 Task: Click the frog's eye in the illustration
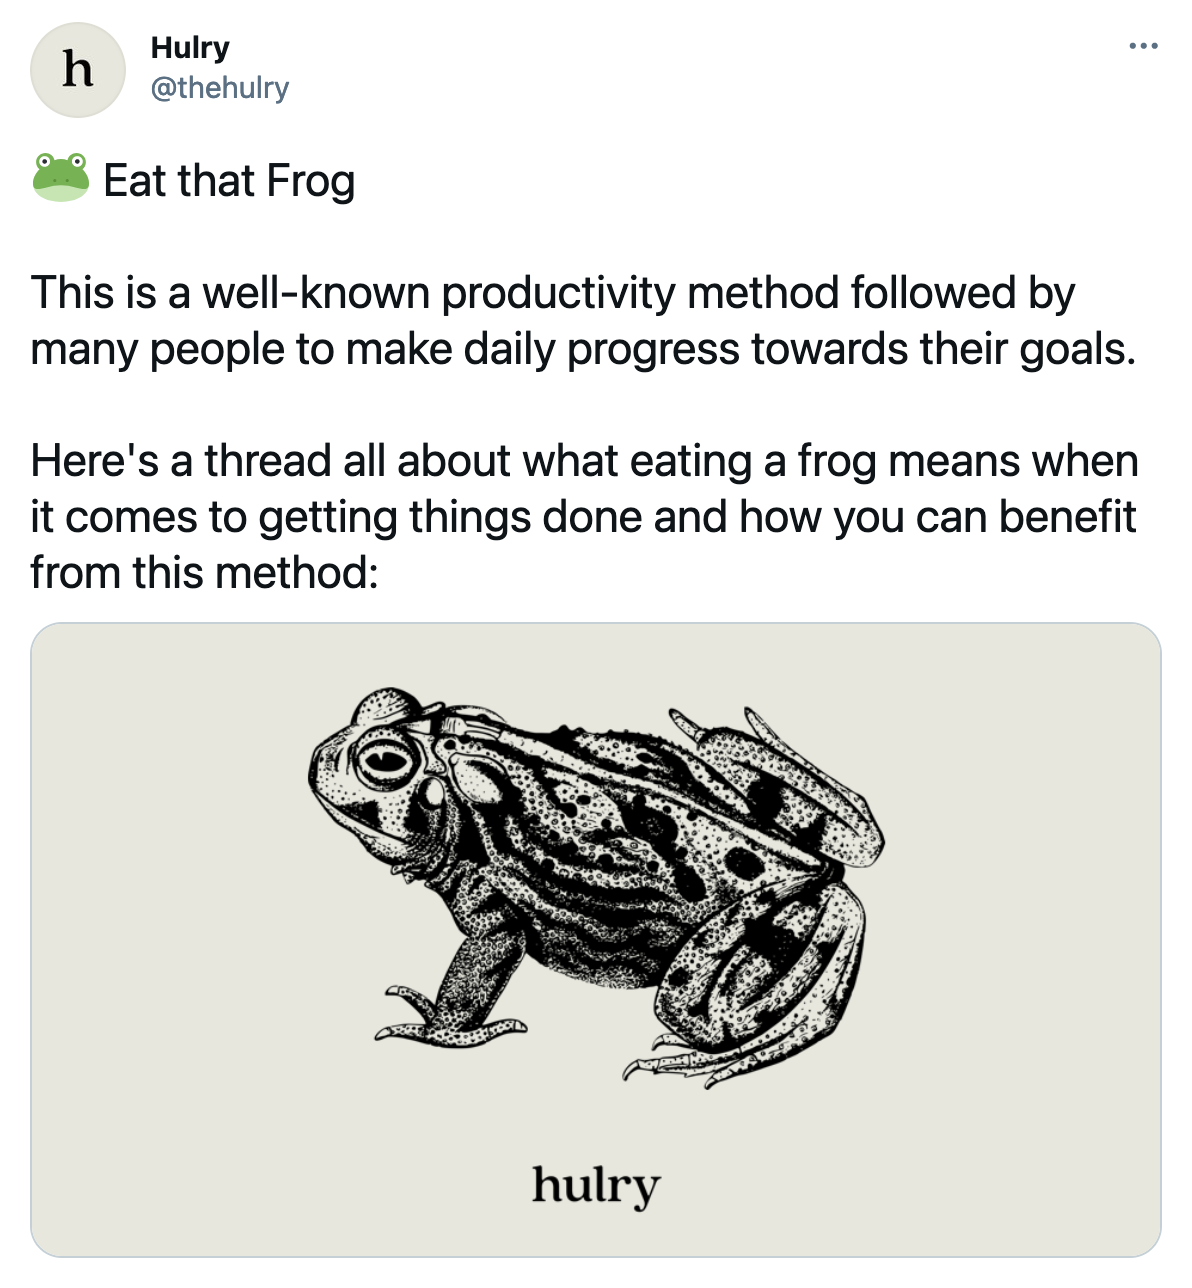(x=385, y=760)
